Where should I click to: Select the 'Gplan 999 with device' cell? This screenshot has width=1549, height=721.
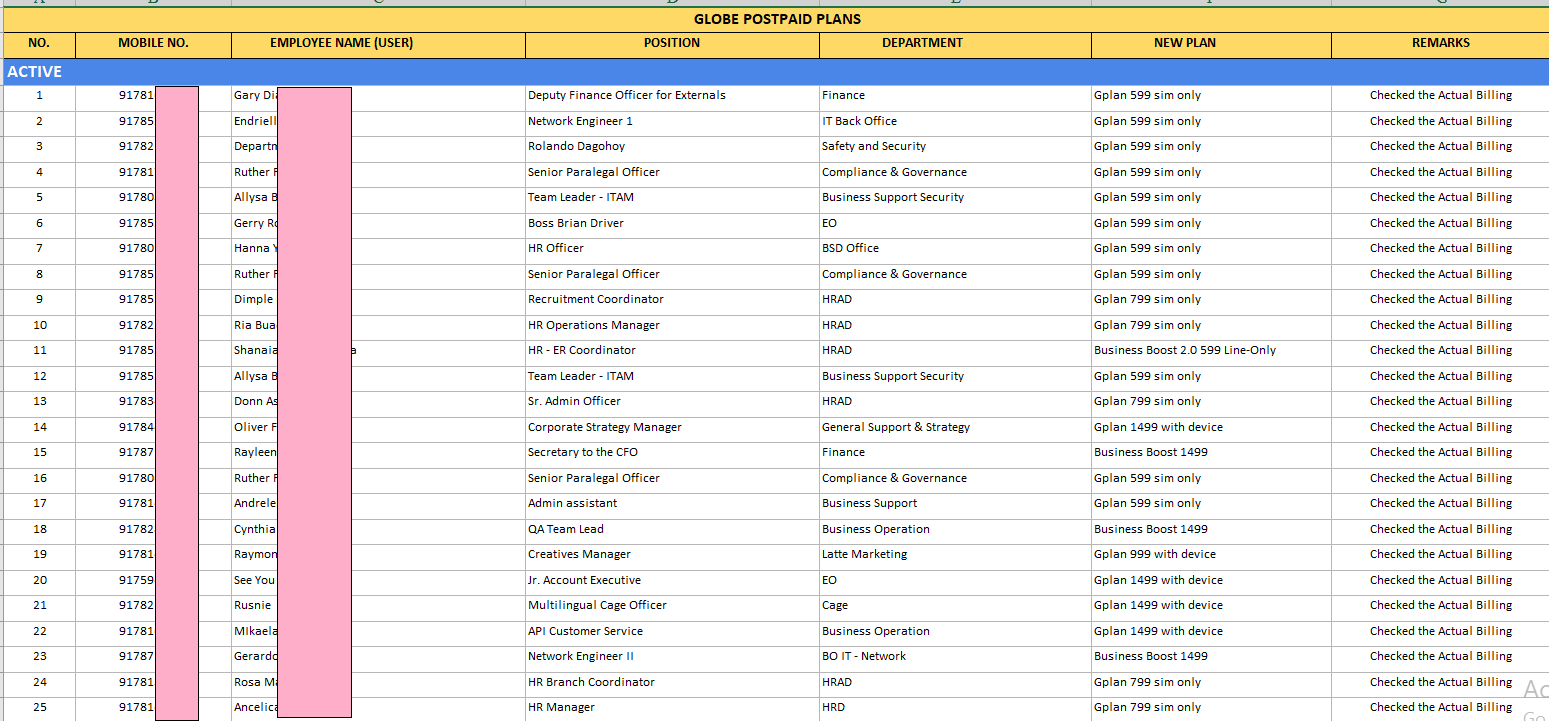click(x=1211, y=555)
